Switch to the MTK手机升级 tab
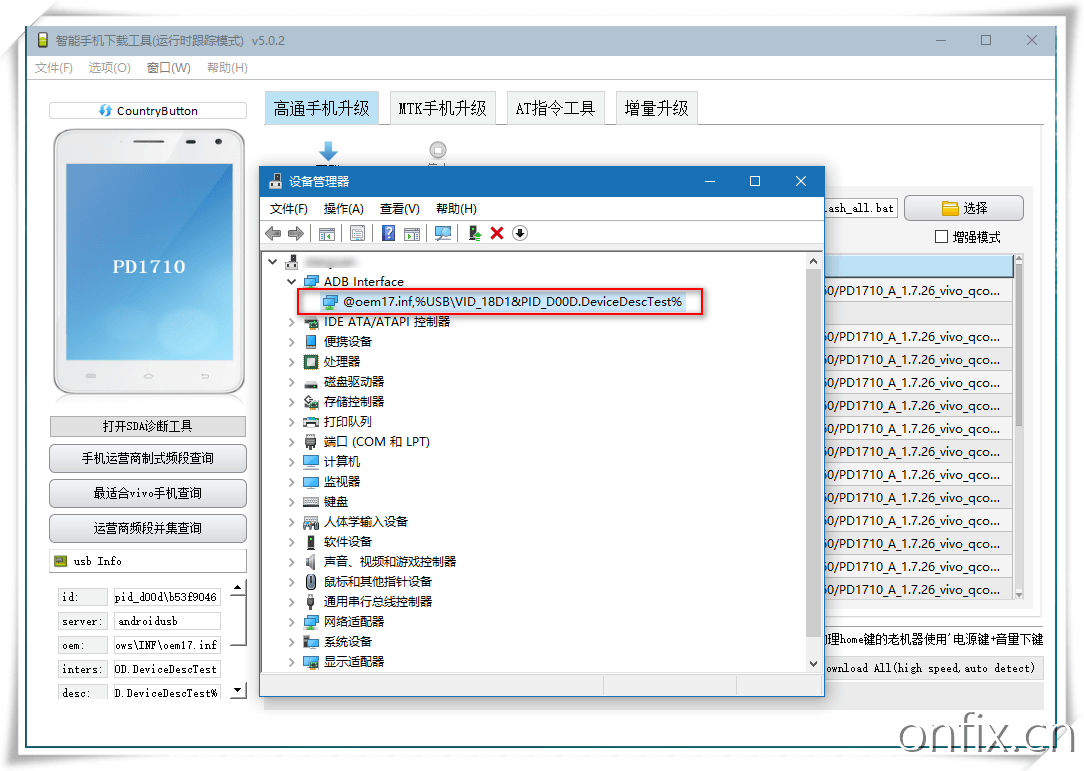 click(442, 108)
